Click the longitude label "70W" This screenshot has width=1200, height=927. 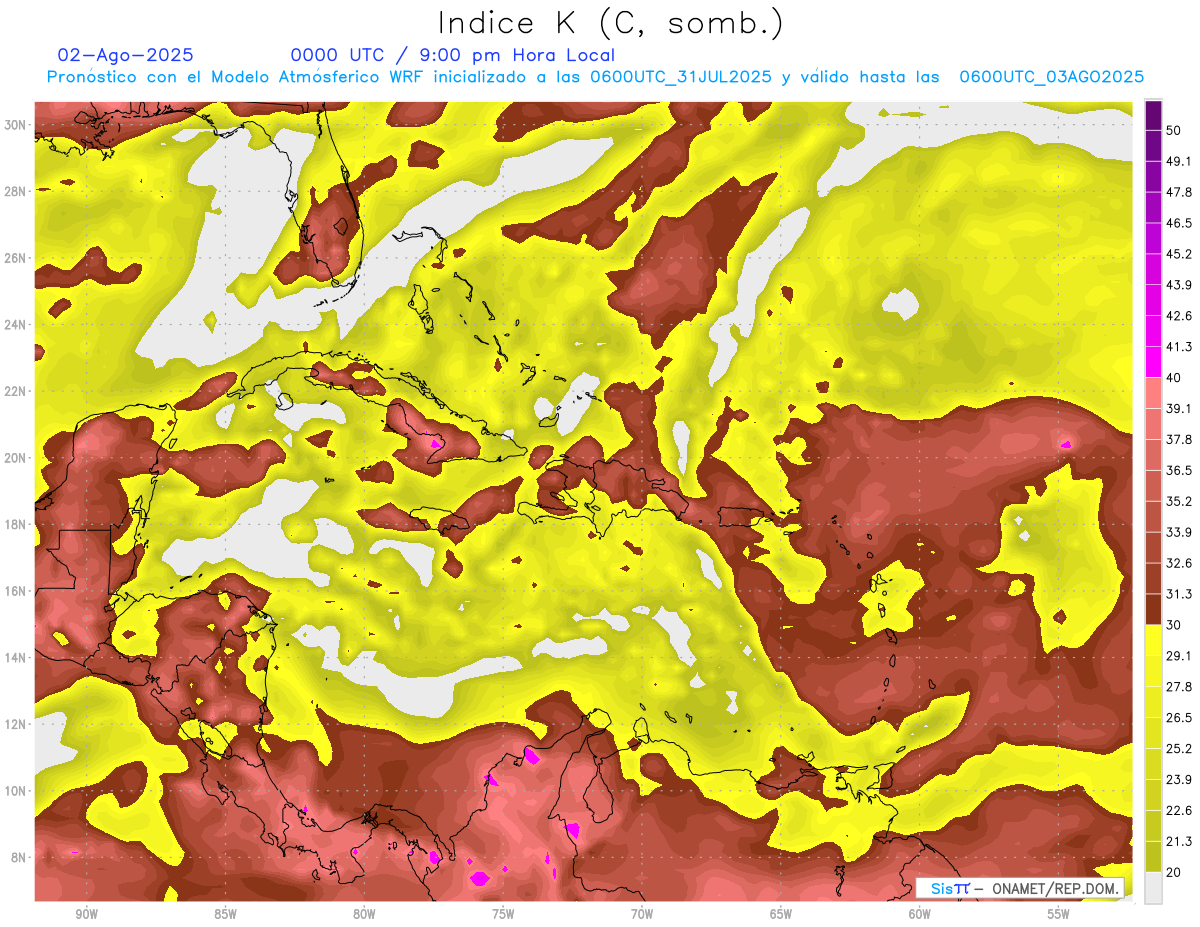coord(642,914)
